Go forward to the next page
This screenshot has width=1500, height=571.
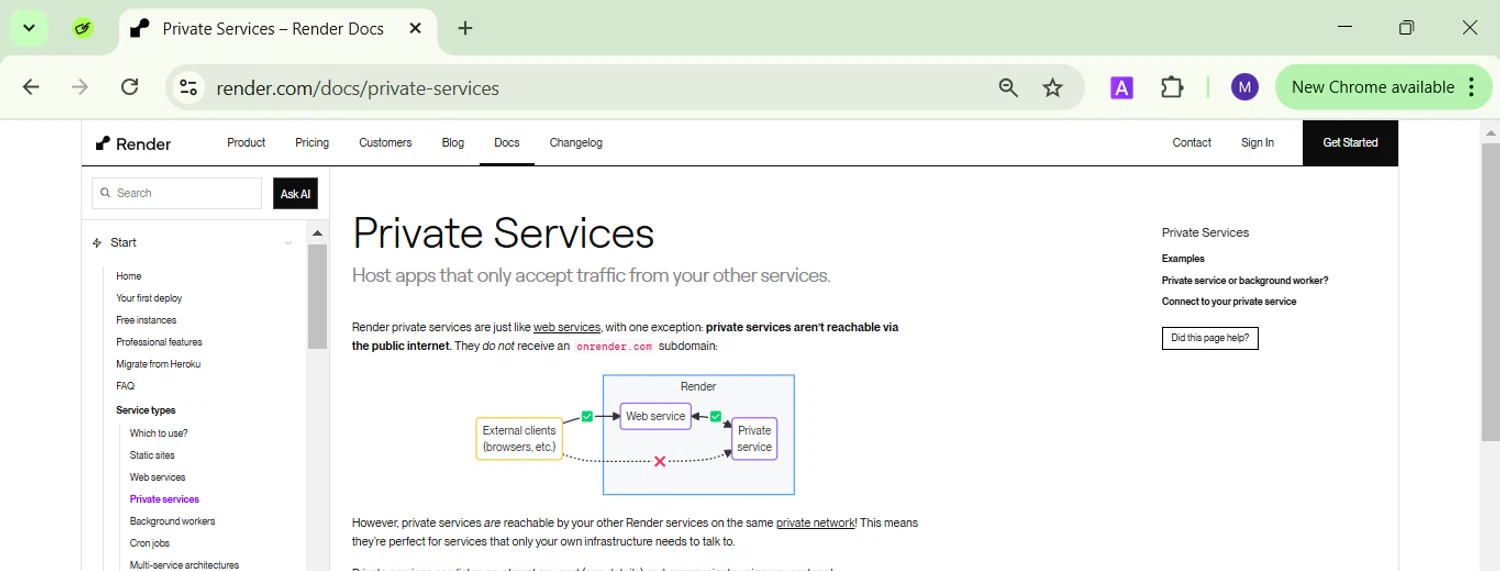click(x=80, y=87)
